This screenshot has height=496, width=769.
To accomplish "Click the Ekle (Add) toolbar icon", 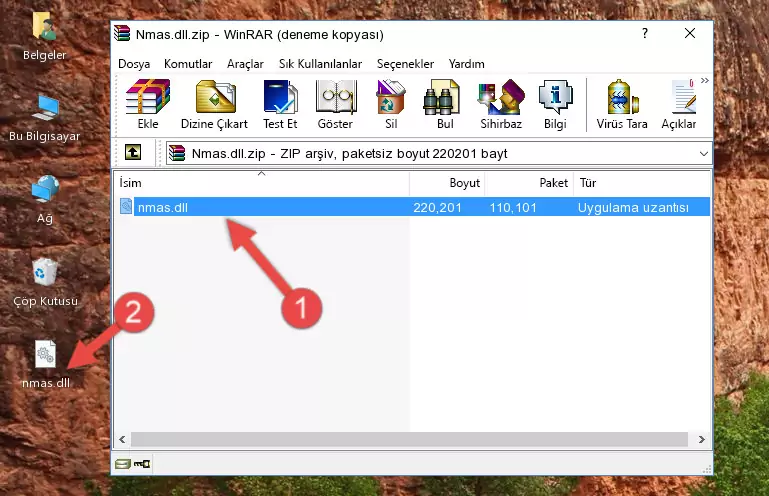I will click(x=148, y=104).
